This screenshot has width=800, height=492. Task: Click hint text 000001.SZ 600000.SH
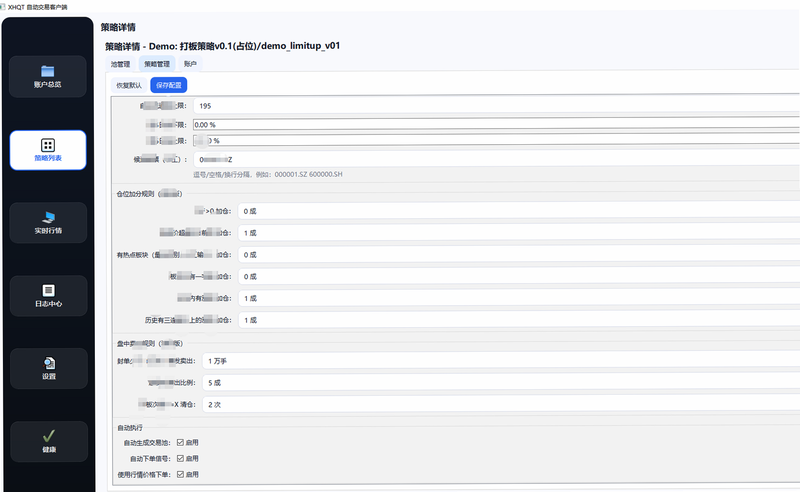pos(308,175)
